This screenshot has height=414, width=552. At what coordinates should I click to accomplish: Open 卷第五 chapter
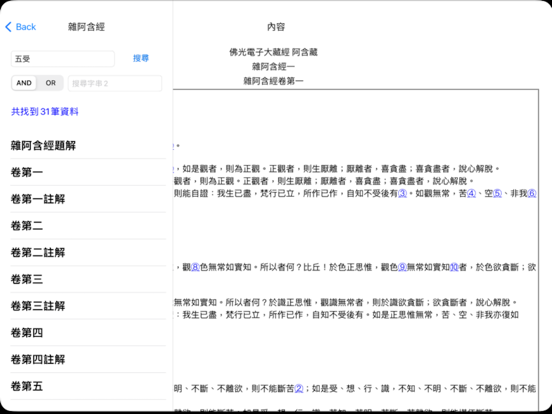[88, 386]
